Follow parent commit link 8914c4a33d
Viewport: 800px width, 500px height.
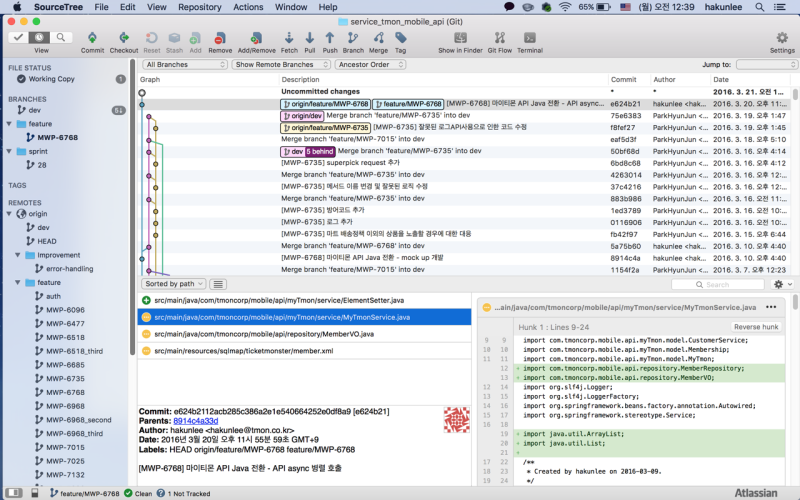195,421
